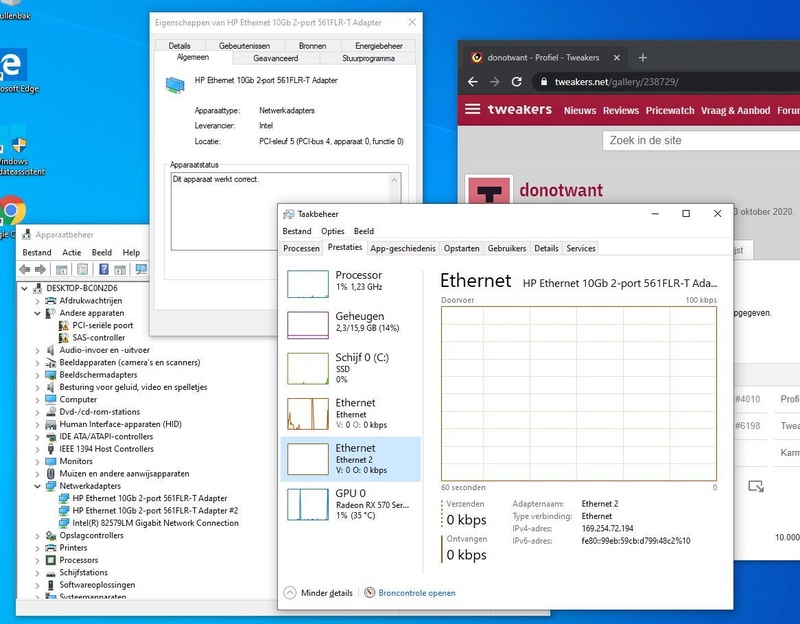The height and width of the screenshot is (624, 800).
Task: Open the Gebeurtenissen tab in adapter properties
Action: click(x=244, y=46)
